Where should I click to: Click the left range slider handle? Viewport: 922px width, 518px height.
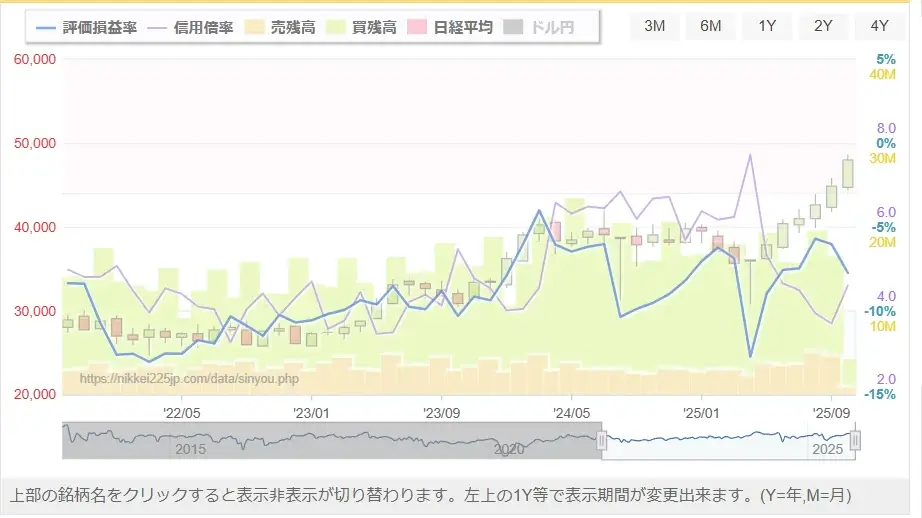point(602,440)
